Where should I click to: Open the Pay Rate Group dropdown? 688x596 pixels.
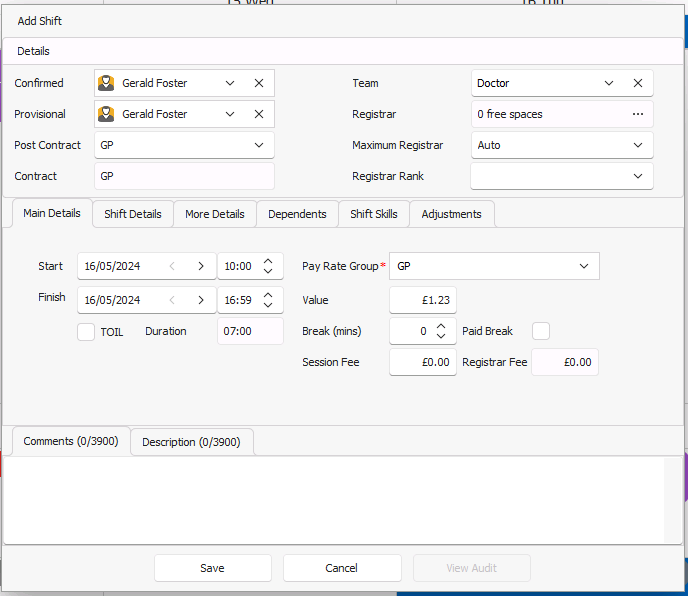click(x=584, y=266)
